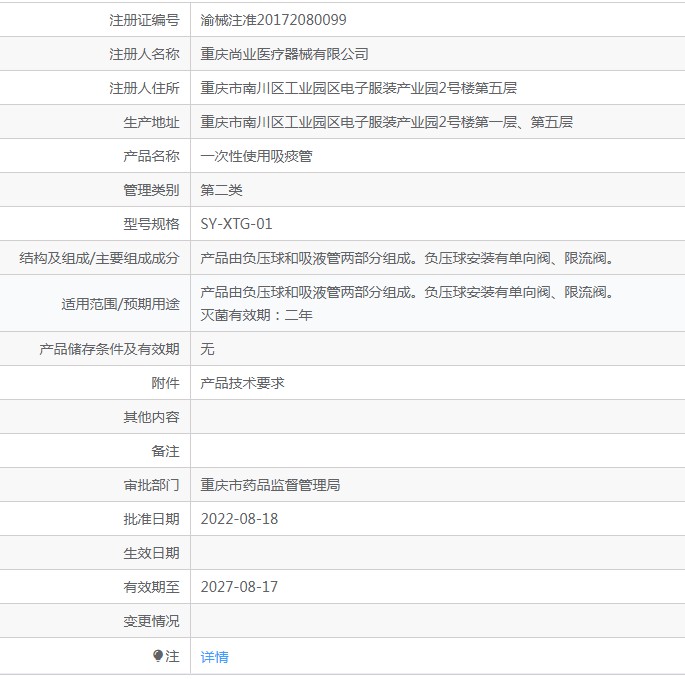Screen dimensions: 685x679
Task: Click registration number 渝械注准20172080099
Action: pos(274,19)
